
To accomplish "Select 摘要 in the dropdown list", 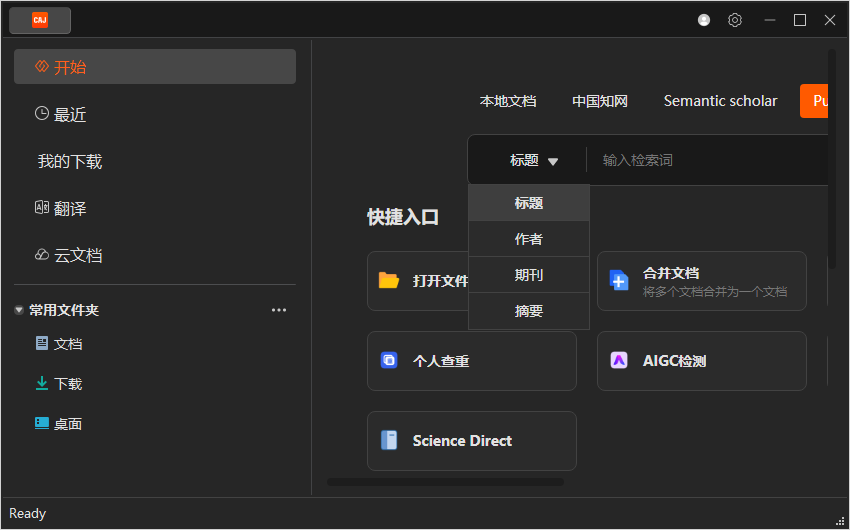I will point(529,311).
